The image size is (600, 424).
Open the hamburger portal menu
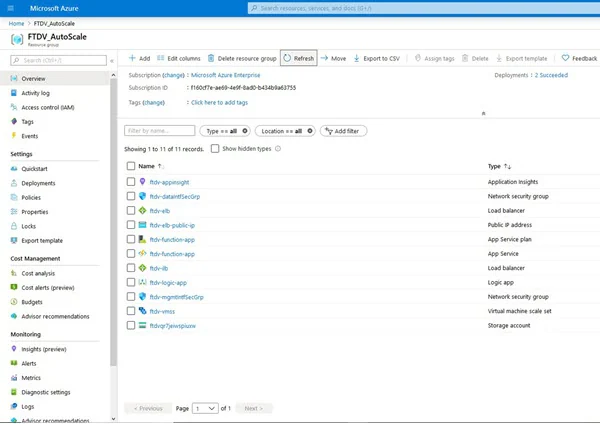click(11, 8)
